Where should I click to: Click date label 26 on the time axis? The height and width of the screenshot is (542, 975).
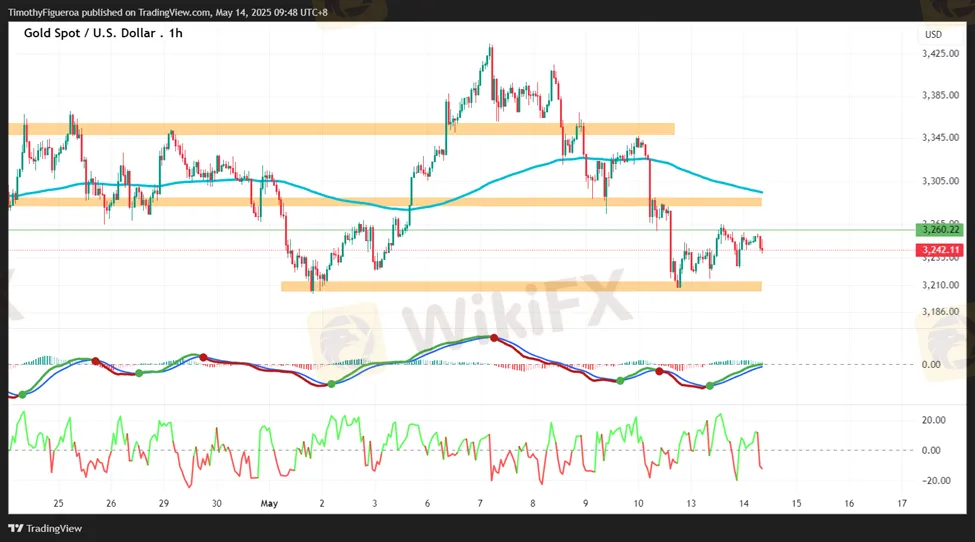tap(111, 503)
